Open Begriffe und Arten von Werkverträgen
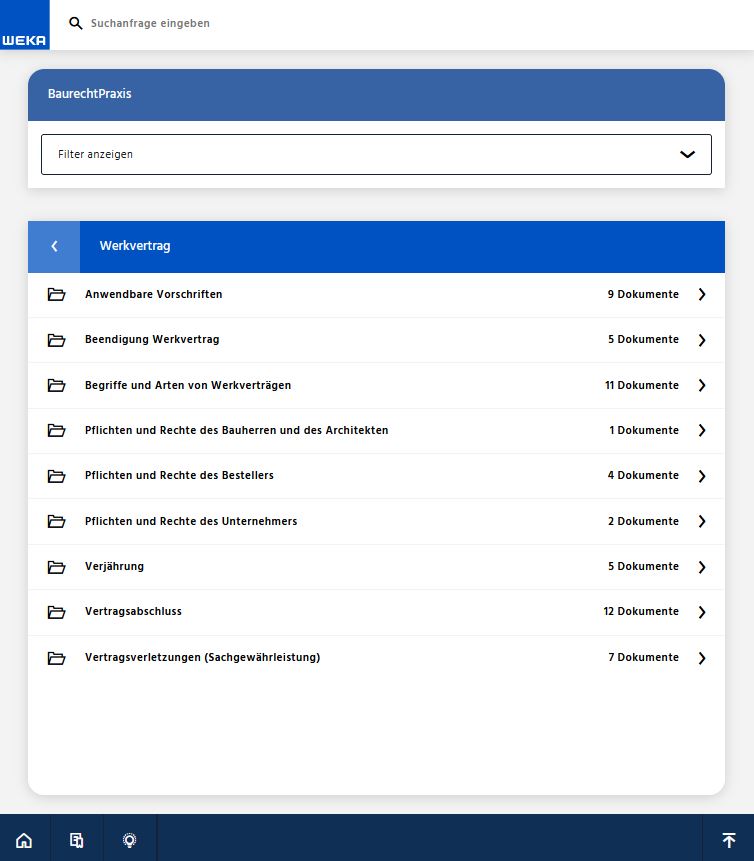This screenshot has width=754, height=861. [x=188, y=385]
